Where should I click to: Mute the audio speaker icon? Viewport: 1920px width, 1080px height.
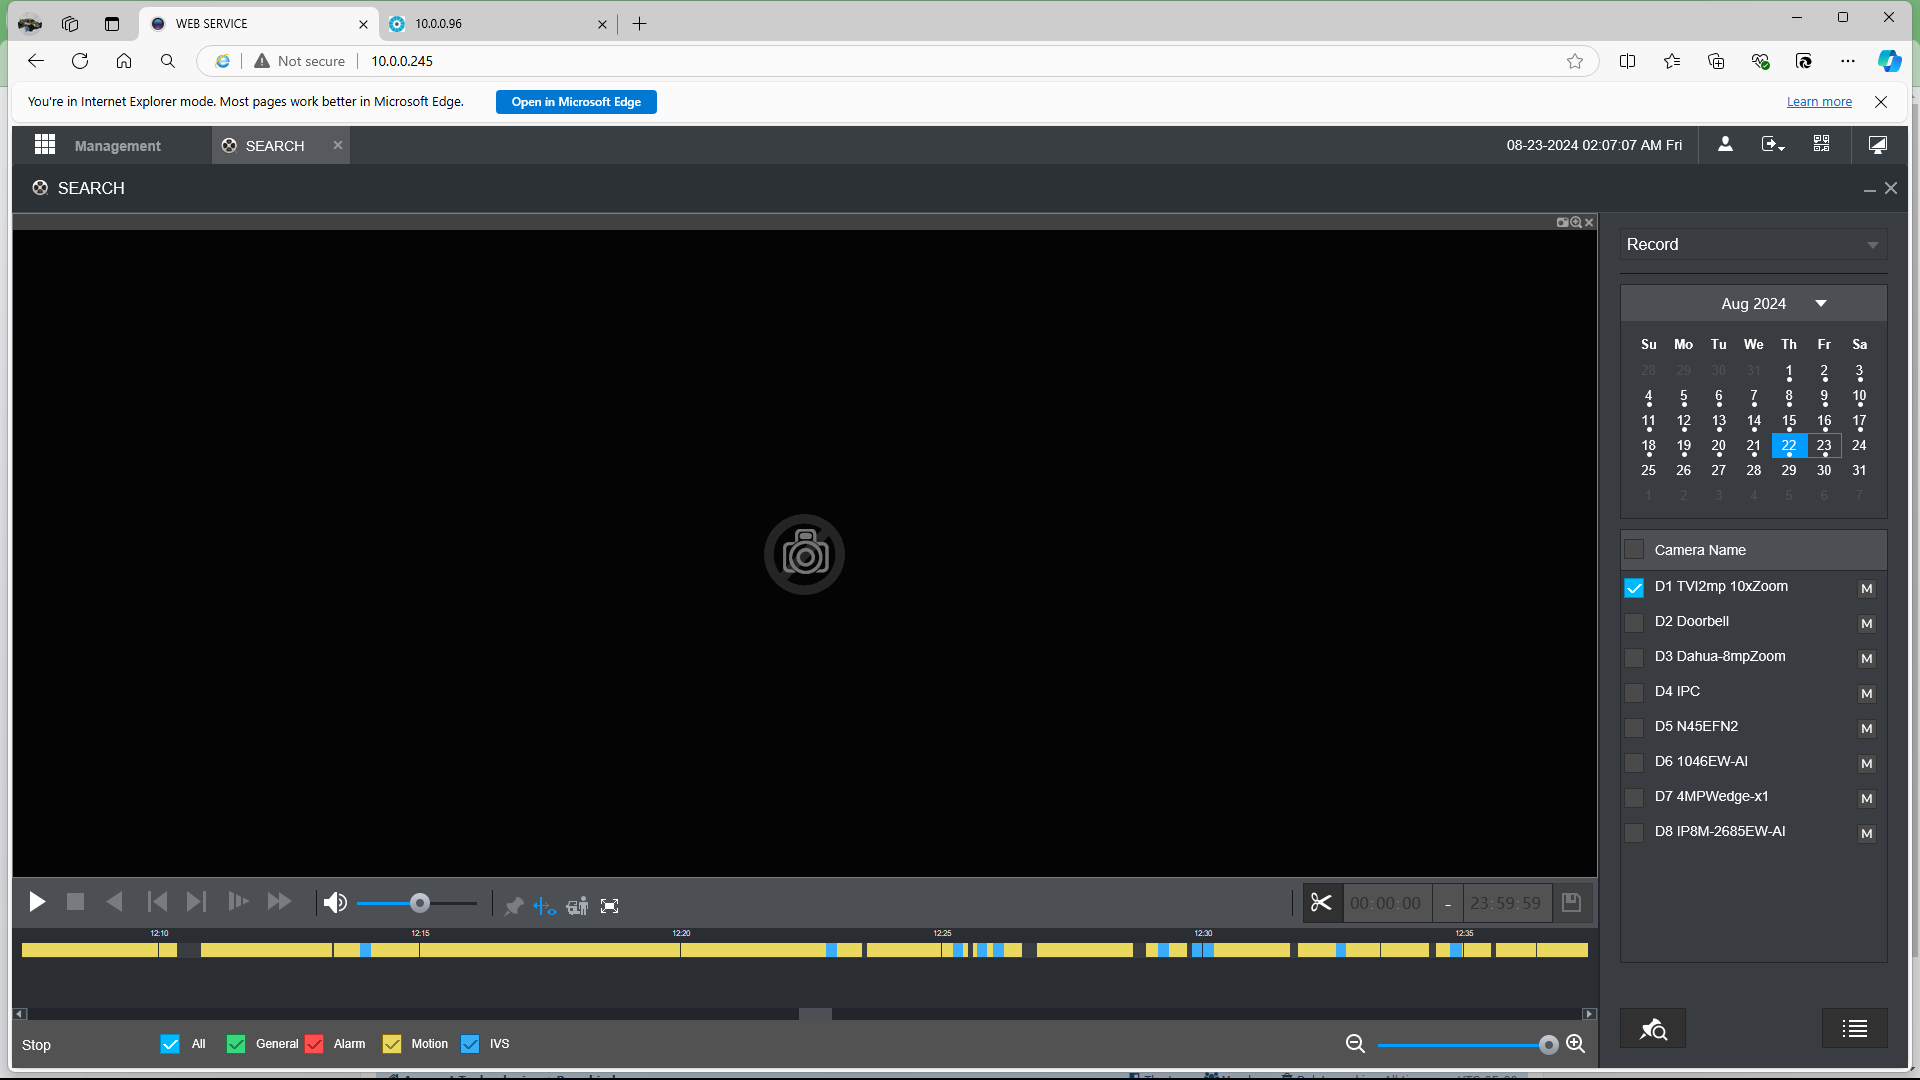(x=335, y=903)
